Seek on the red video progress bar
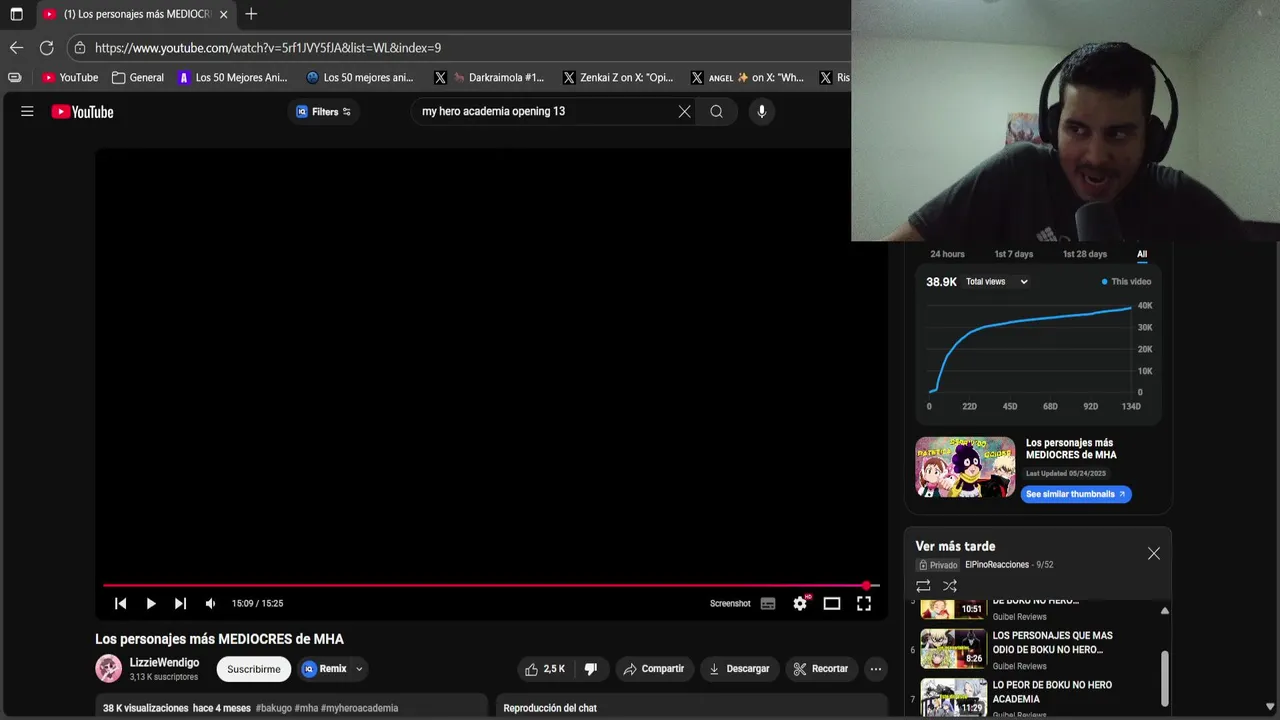The width and height of the screenshot is (1280, 720). click(491, 585)
